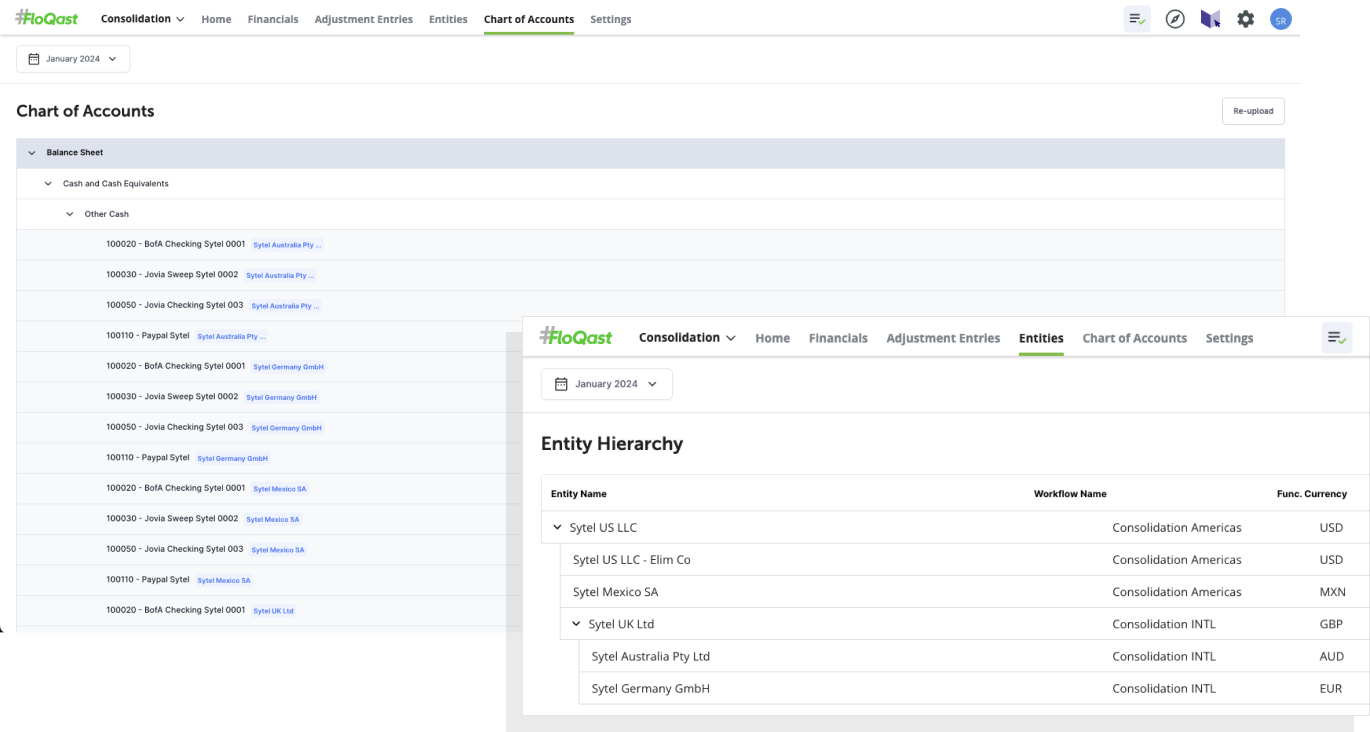Select active Entities tab in front window

click(x=1041, y=338)
